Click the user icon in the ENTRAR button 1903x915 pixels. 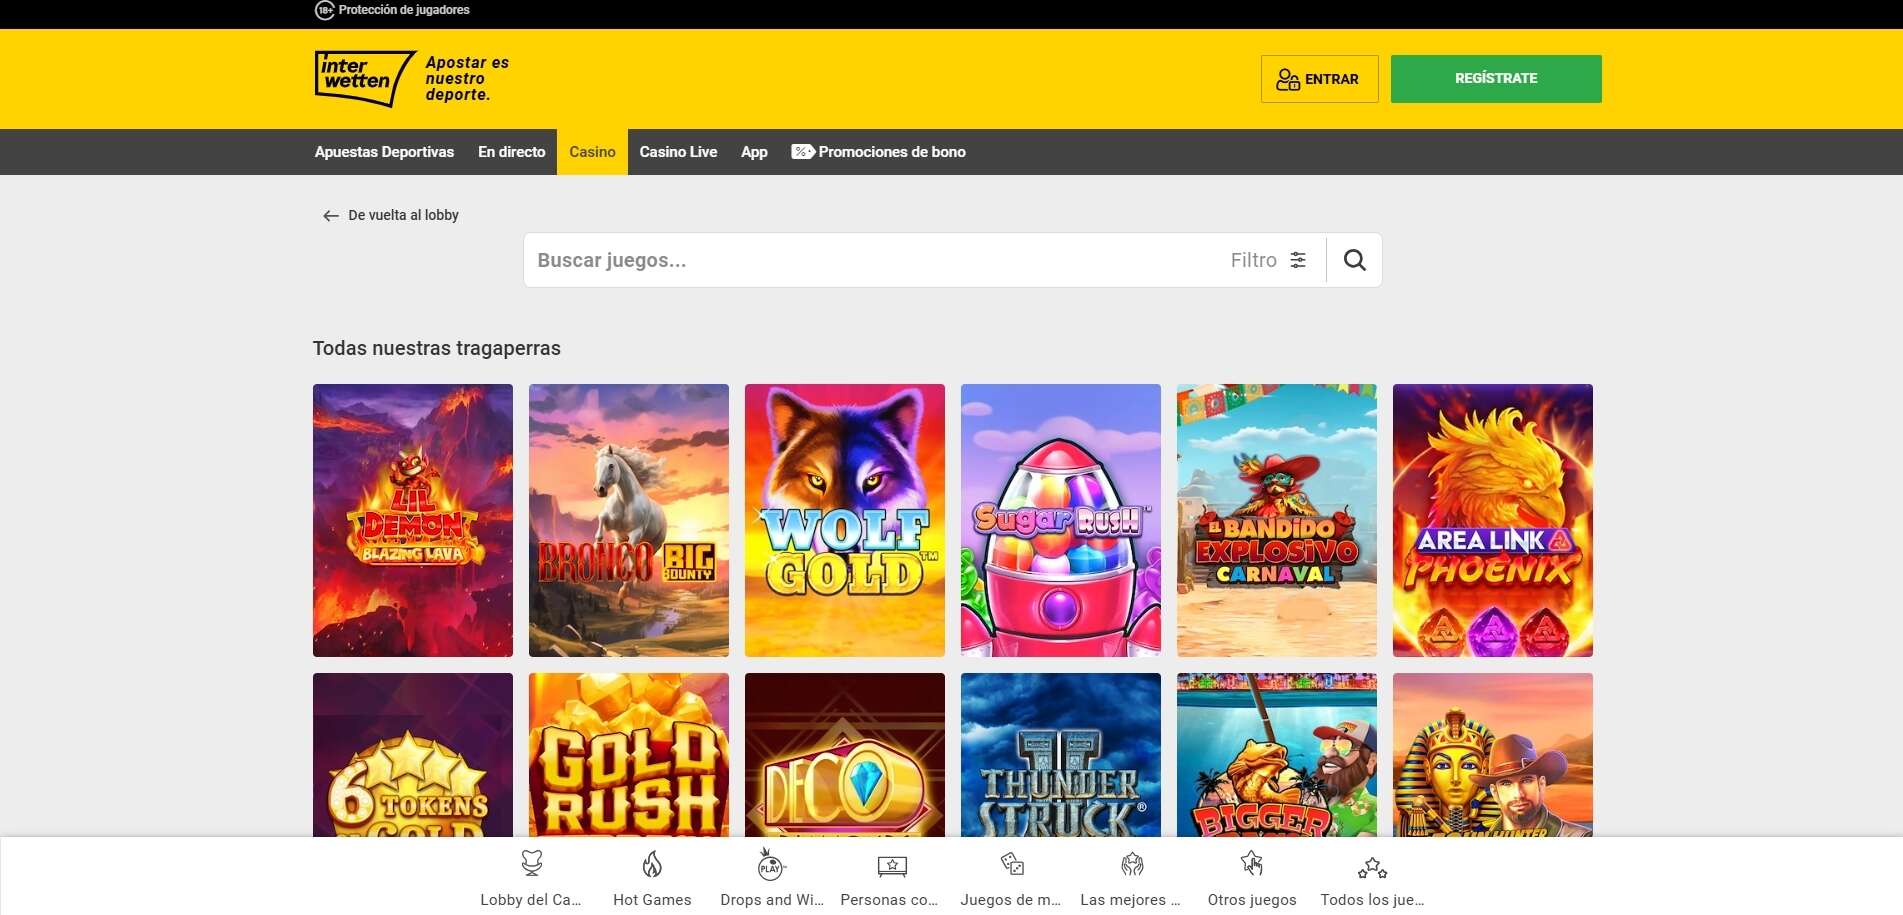coord(1288,79)
